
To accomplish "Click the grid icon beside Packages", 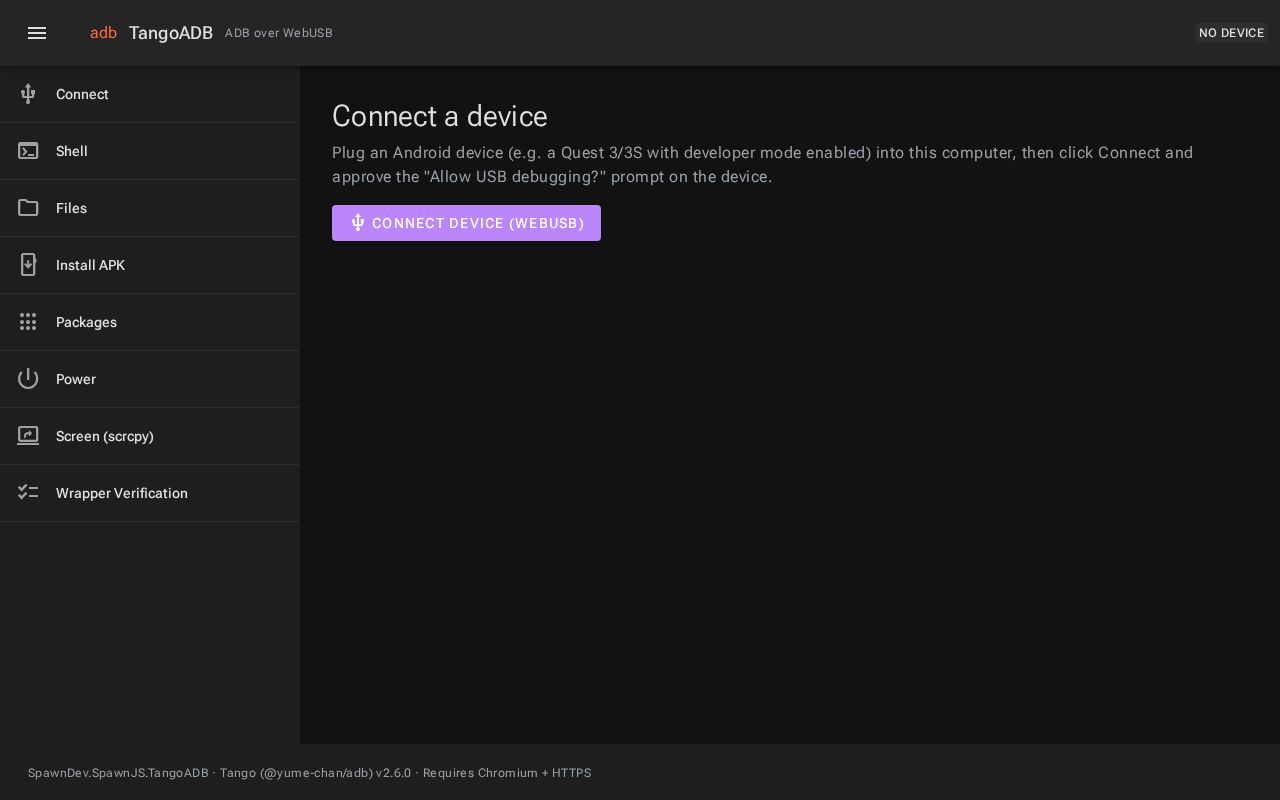I will [x=28, y=322].
